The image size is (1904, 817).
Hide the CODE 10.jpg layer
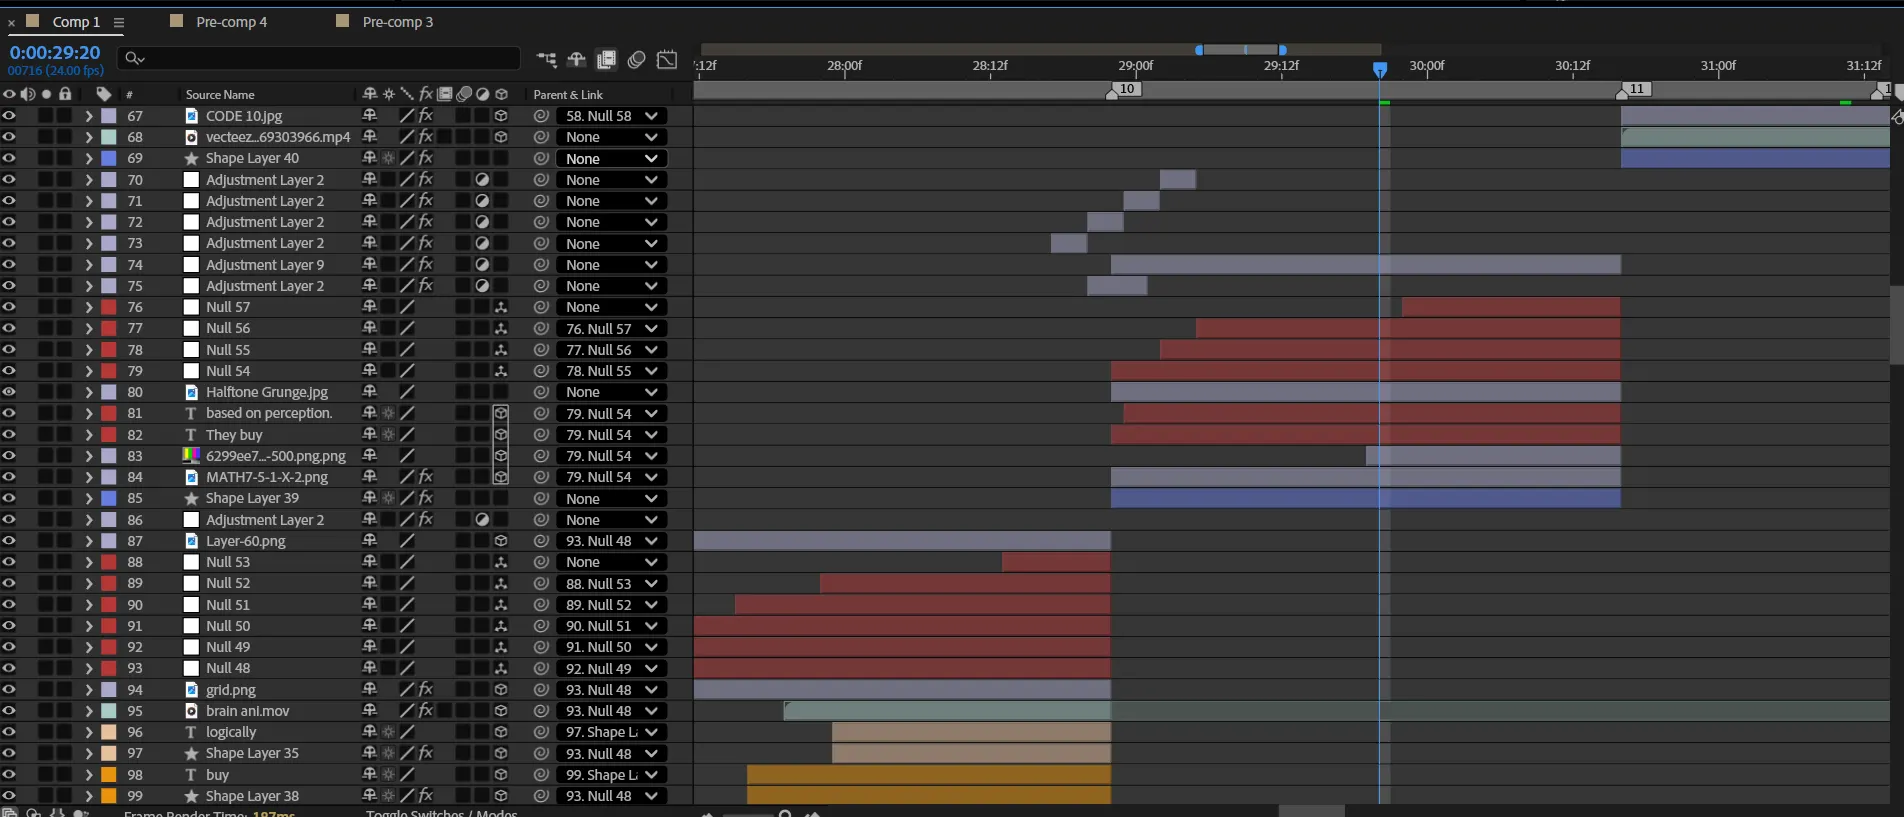[x=9, y=116]
